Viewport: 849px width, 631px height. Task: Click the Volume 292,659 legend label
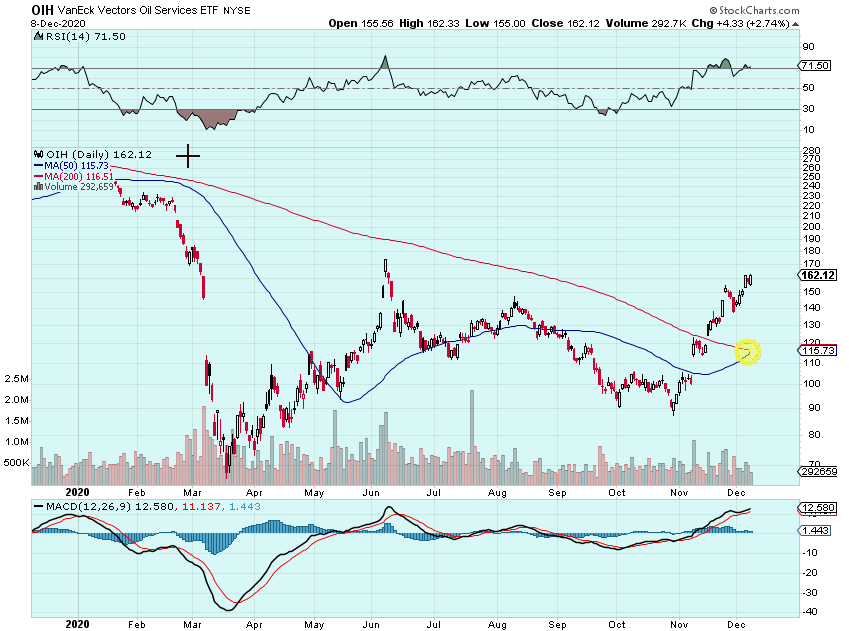click(79, 187)
